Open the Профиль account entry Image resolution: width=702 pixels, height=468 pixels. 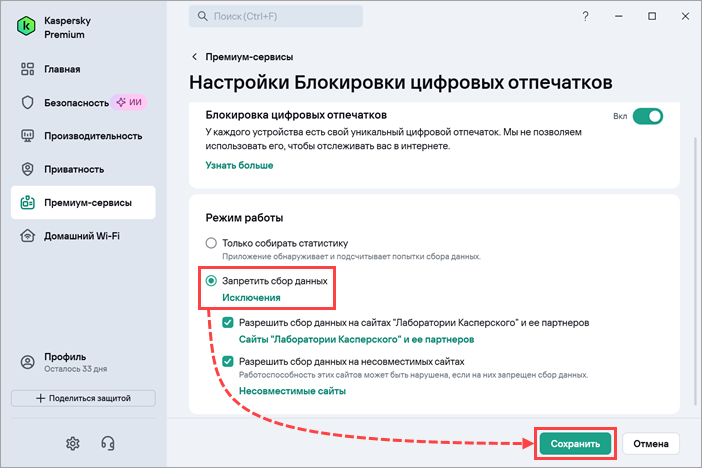point(65,362)
